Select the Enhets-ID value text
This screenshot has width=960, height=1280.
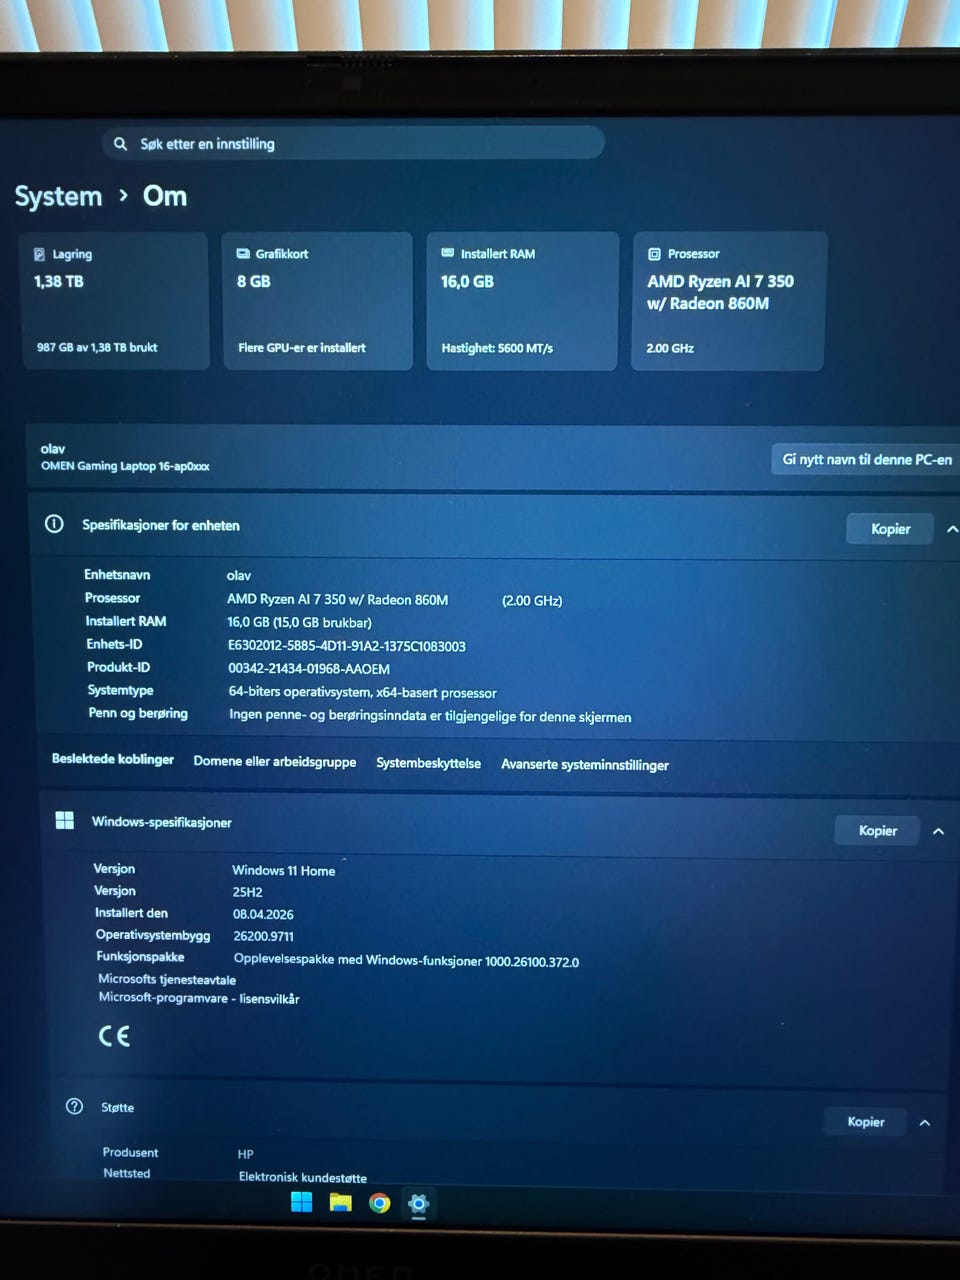(x=346, y=646)
